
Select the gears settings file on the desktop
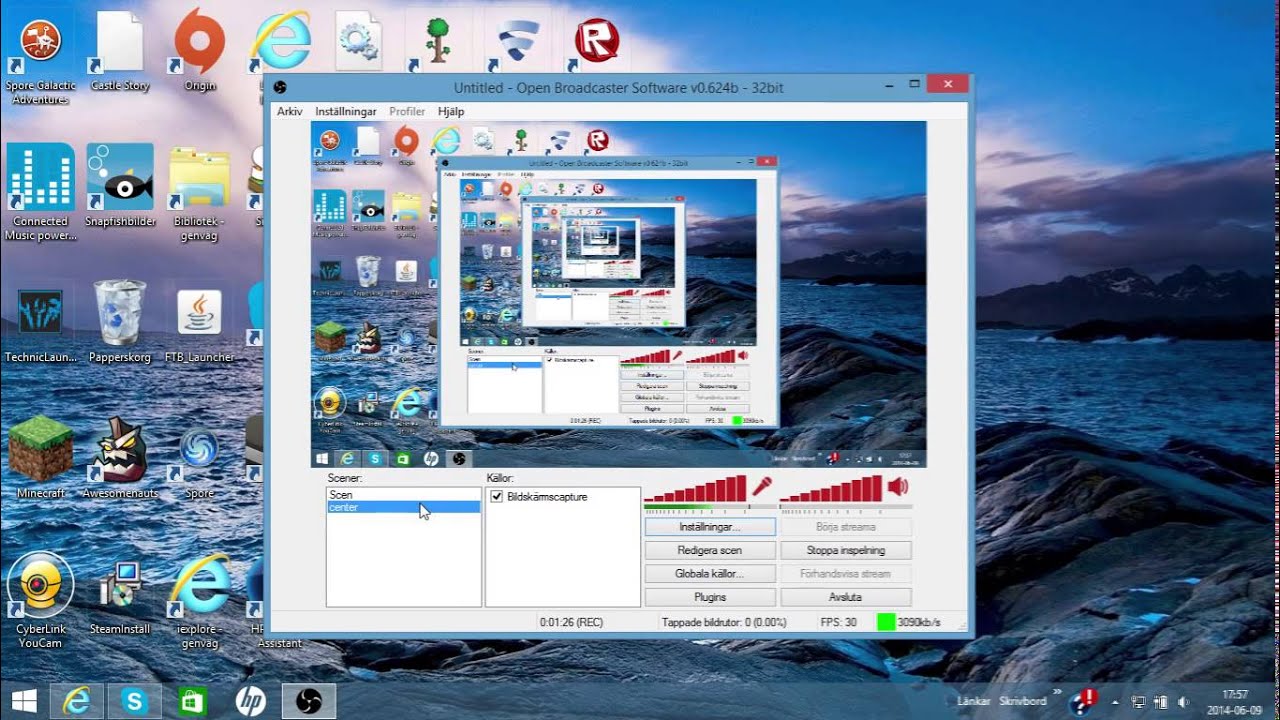tap(357, 40)
